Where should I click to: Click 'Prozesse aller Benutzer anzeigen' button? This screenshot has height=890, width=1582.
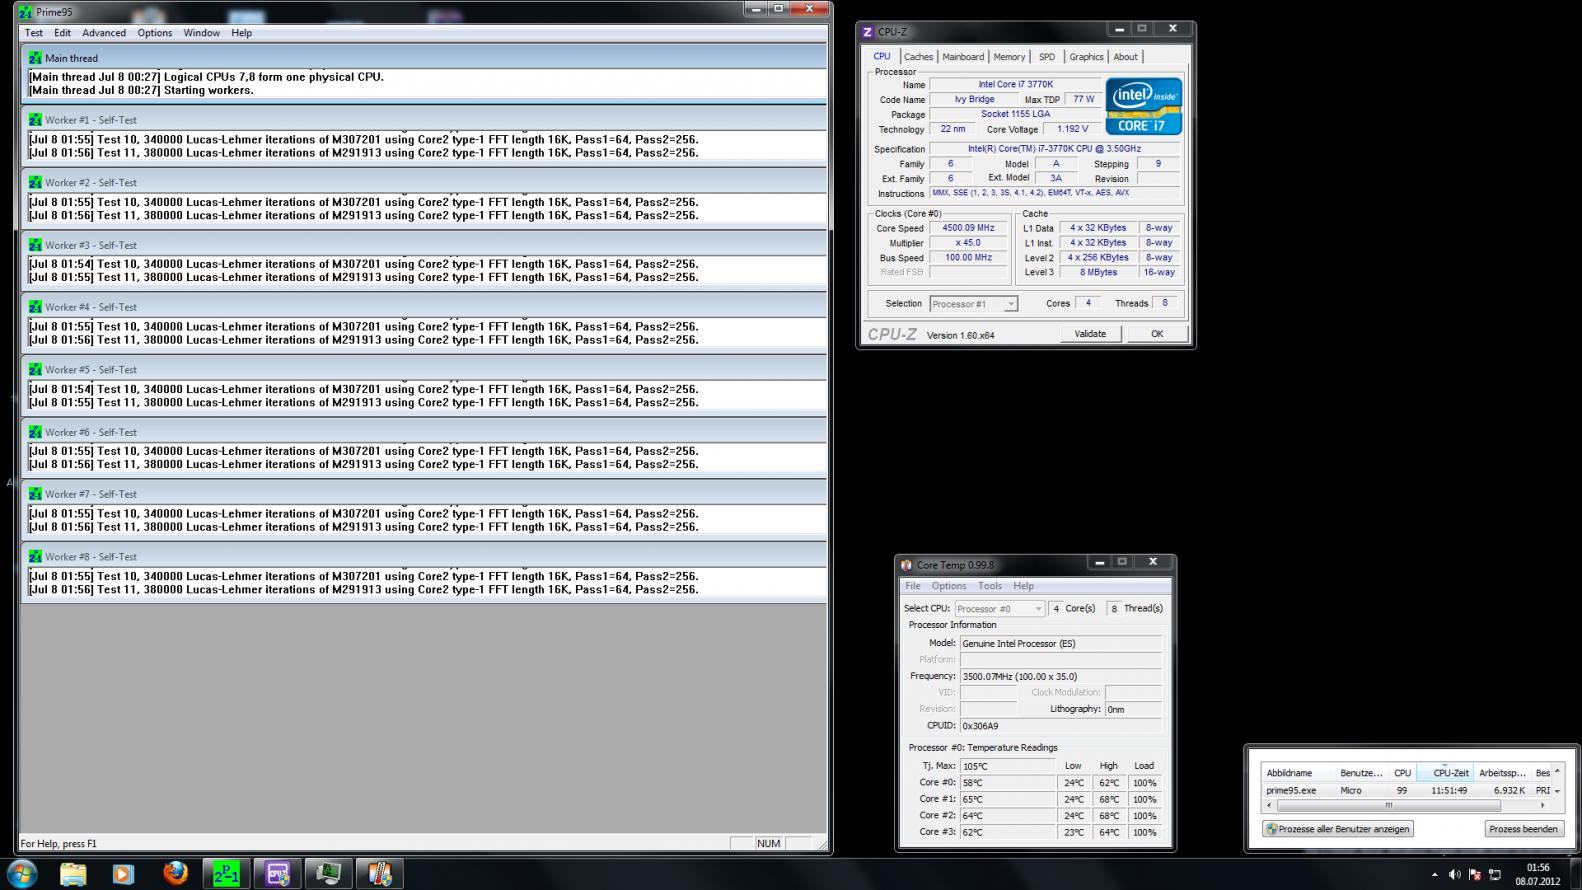(1337, 829)
